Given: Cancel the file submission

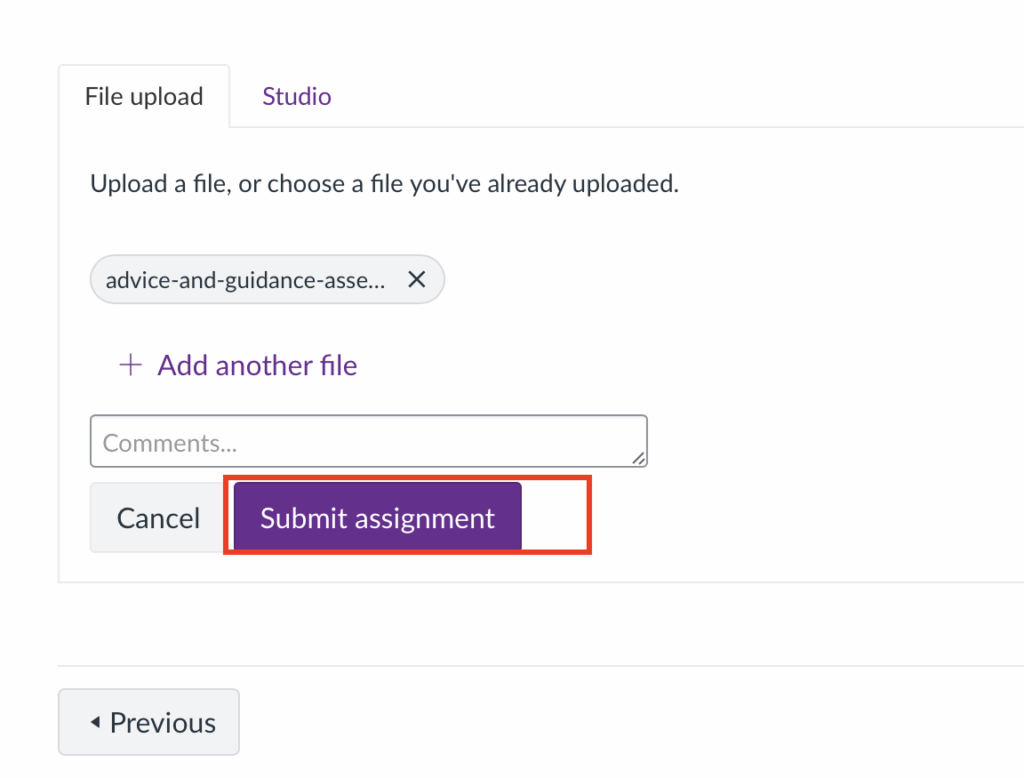Looking at the screenshot, I should coord(157,517).
